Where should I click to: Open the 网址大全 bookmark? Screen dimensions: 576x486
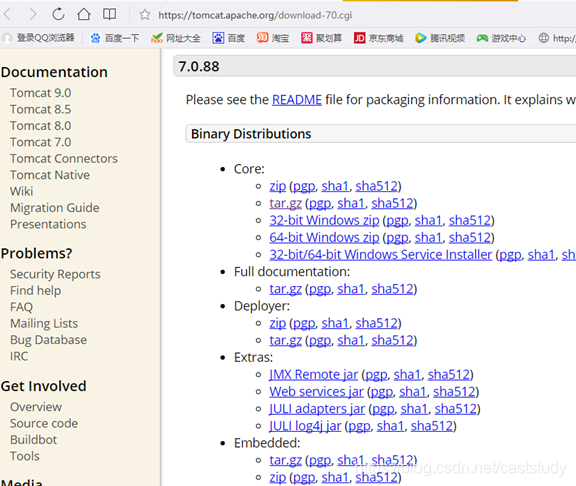(176, 38)
